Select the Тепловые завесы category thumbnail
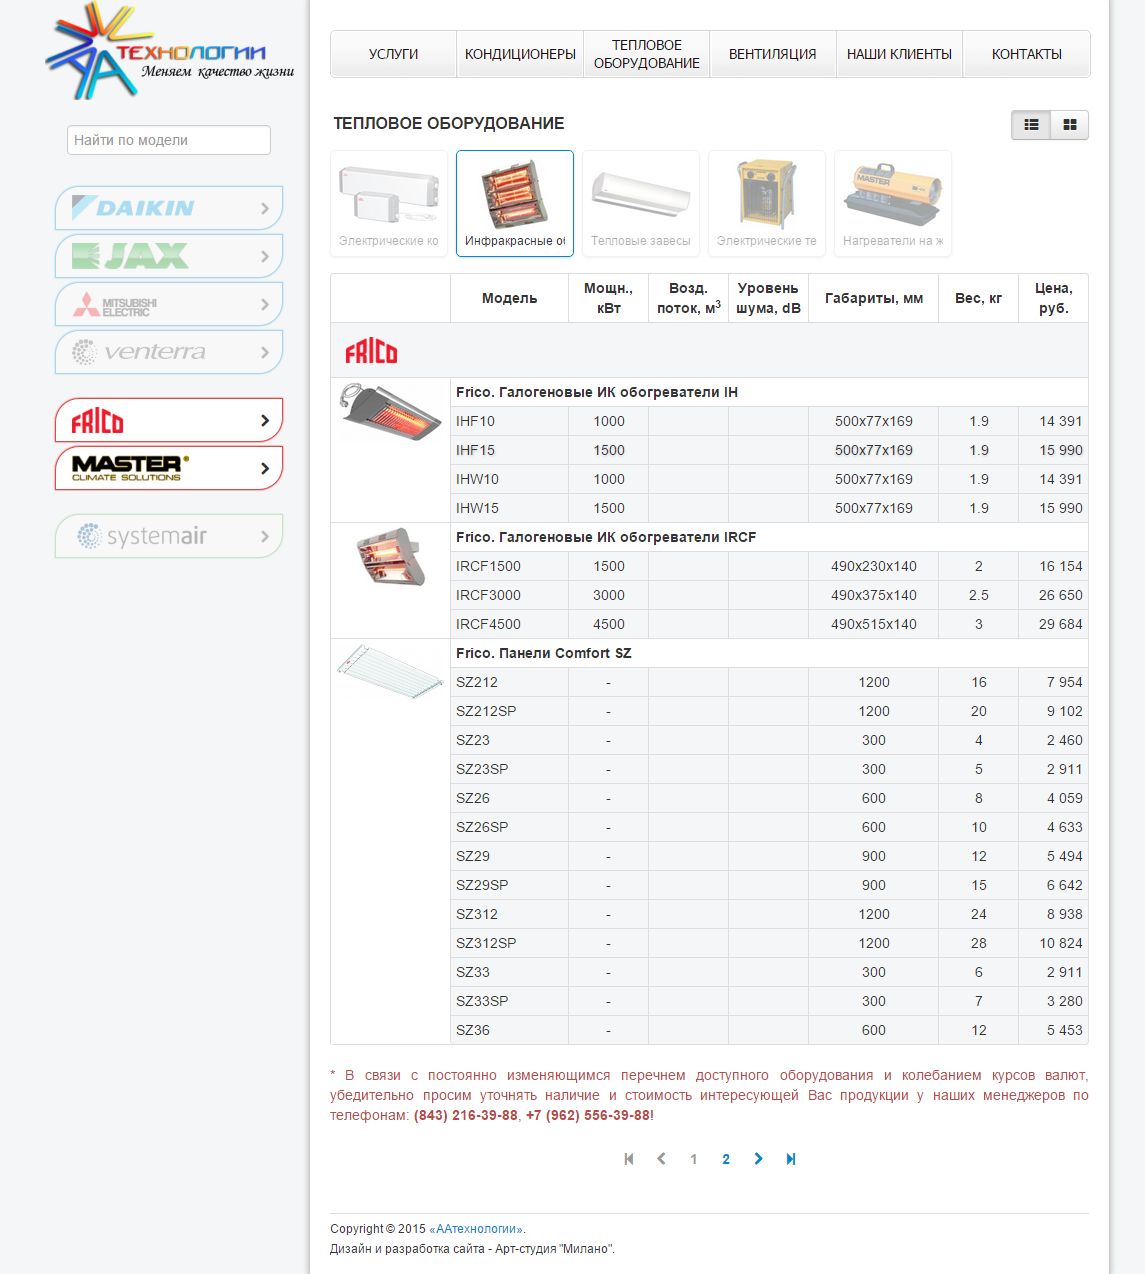The width and height of the screenshot is (1145, 1274). (641, 203)
